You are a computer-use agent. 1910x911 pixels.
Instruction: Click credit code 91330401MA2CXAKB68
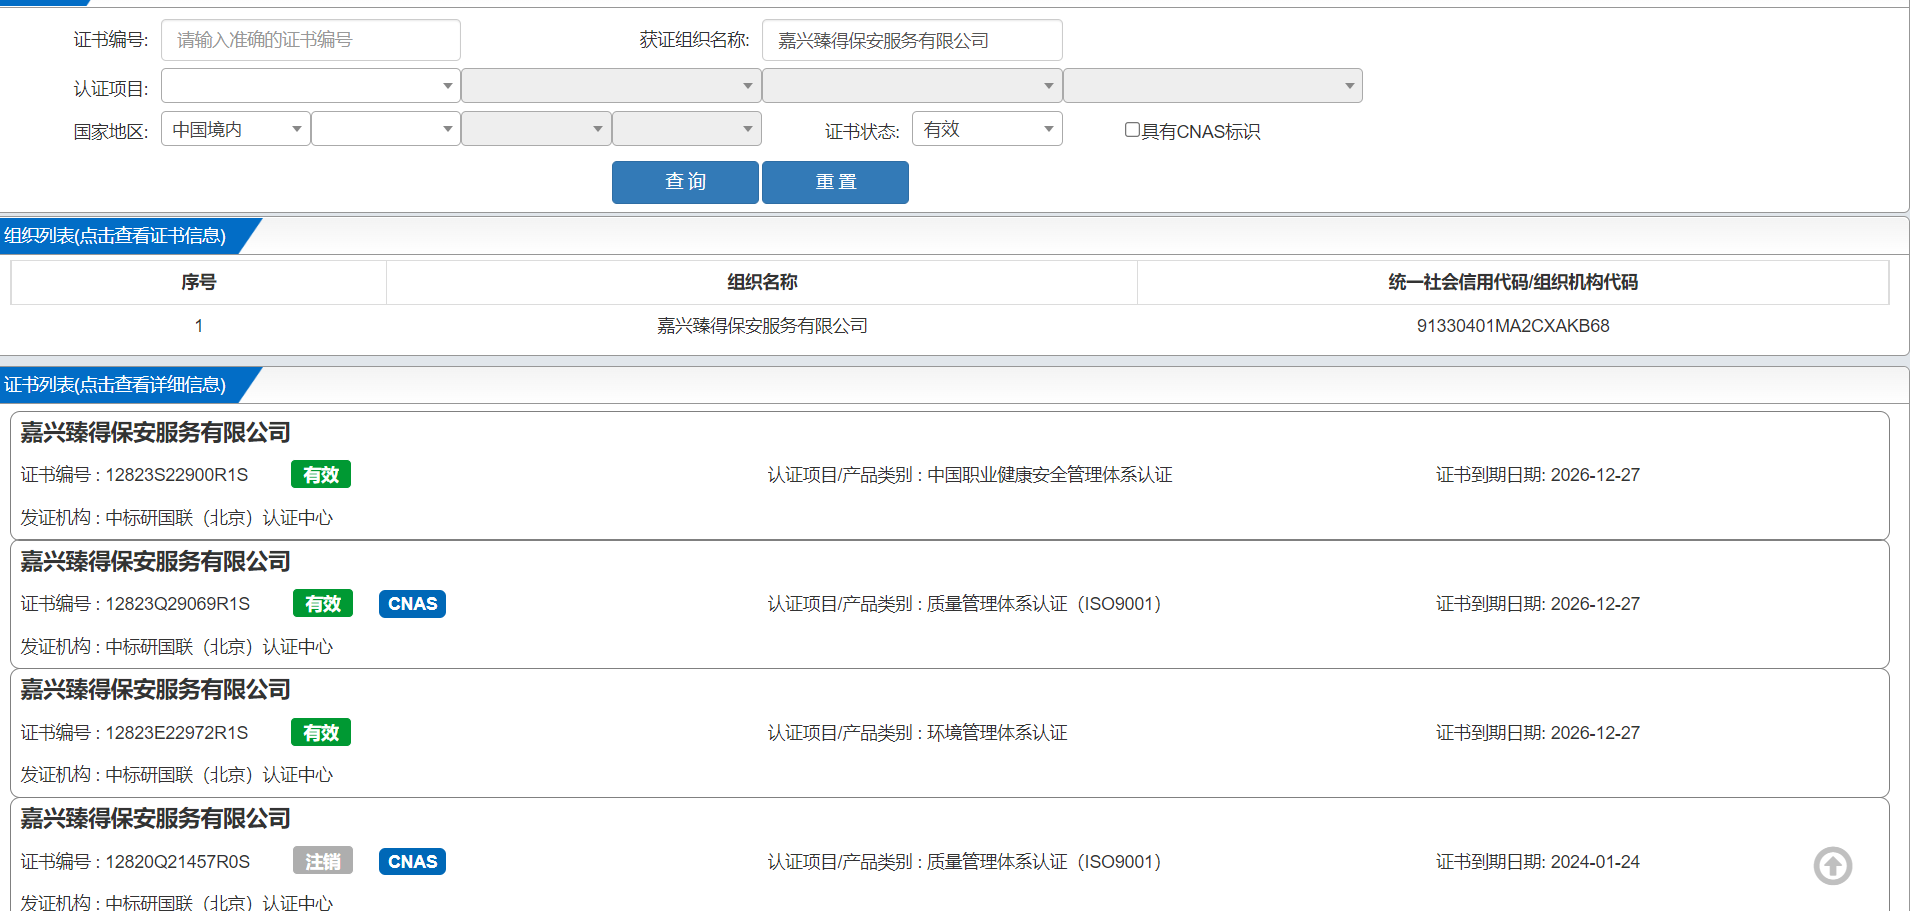click(1513, 326)
